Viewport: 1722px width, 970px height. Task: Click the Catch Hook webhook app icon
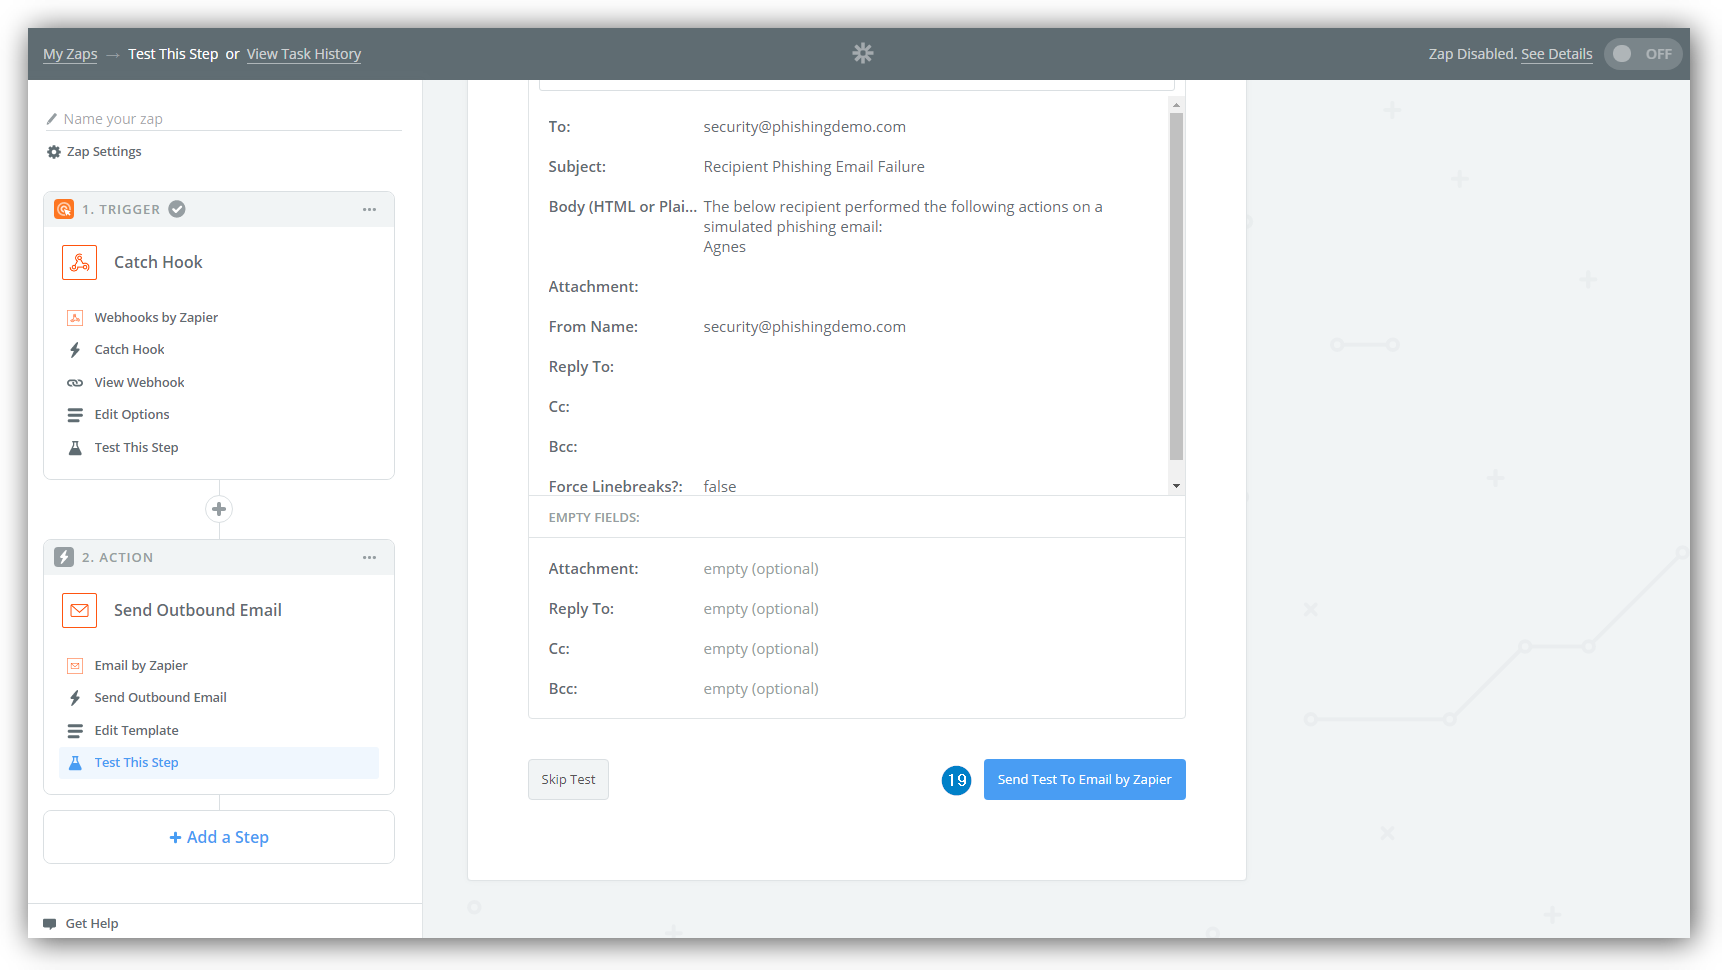pos(79,262)
